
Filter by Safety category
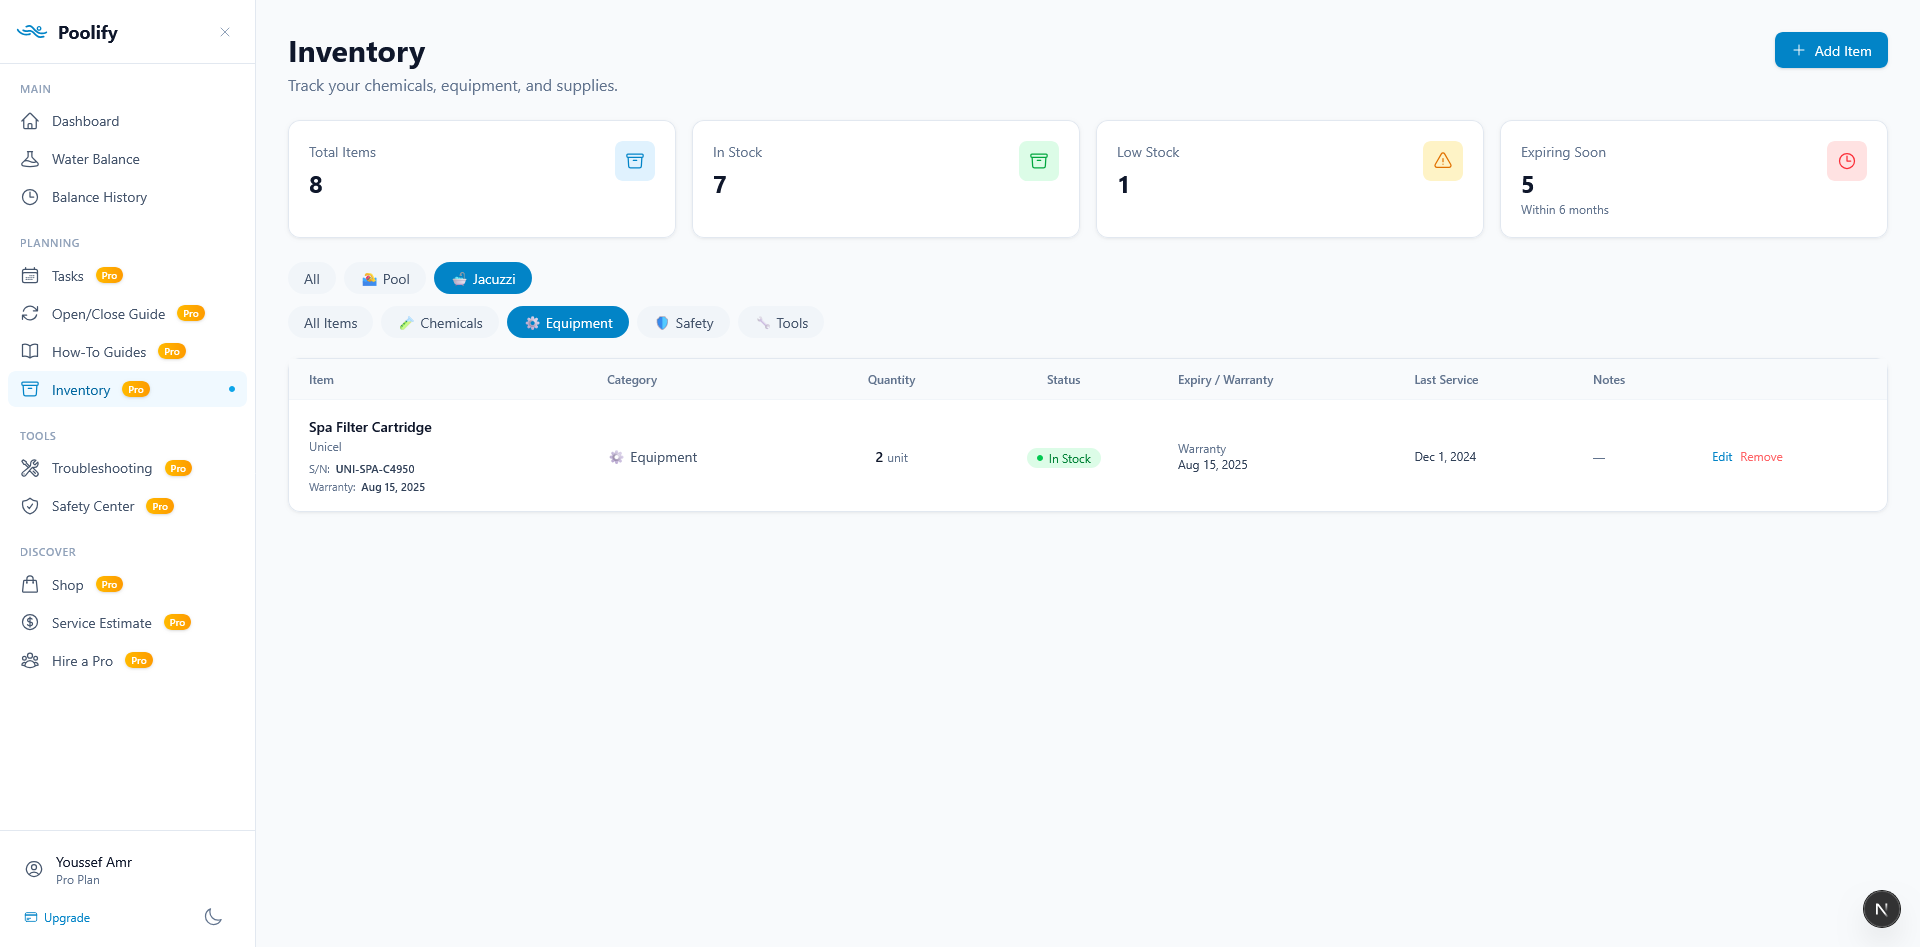point(684,323)
